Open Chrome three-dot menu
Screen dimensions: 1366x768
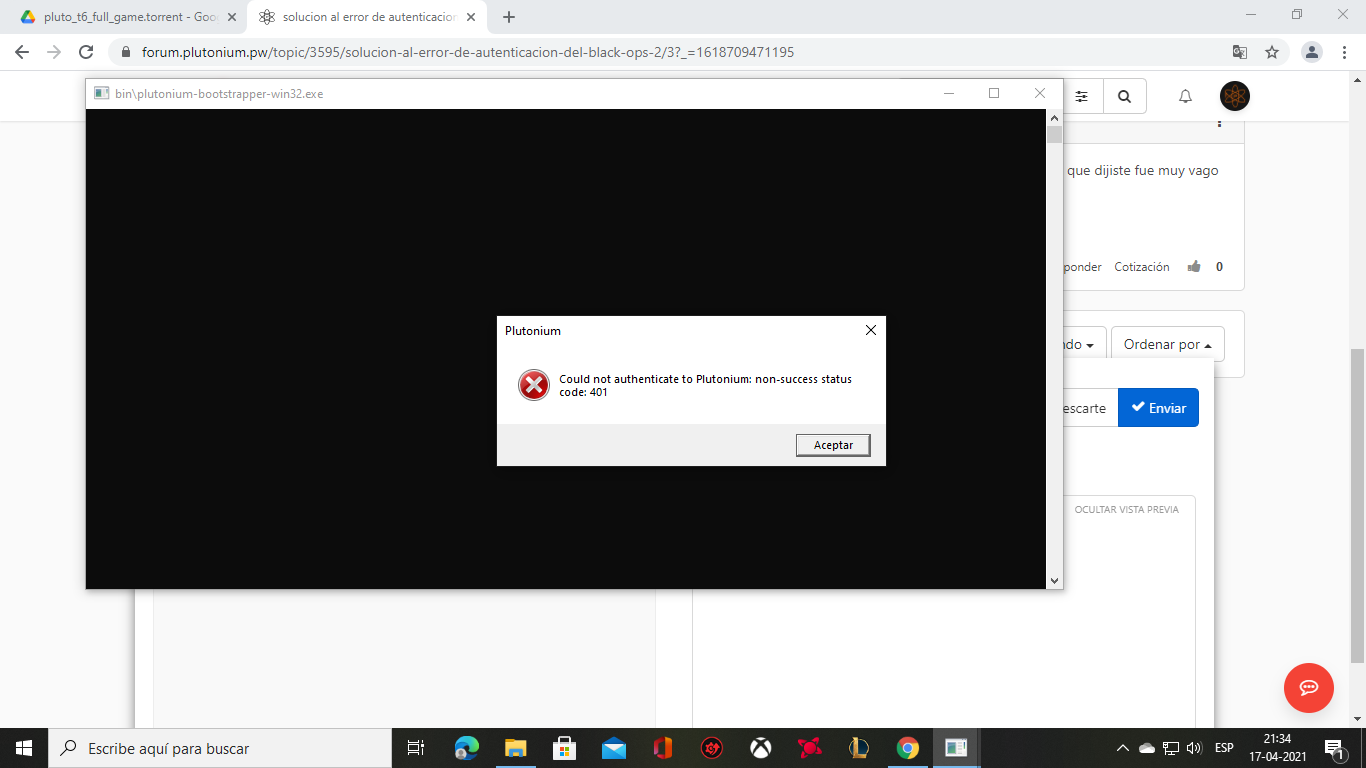[x=1343, y=52]
